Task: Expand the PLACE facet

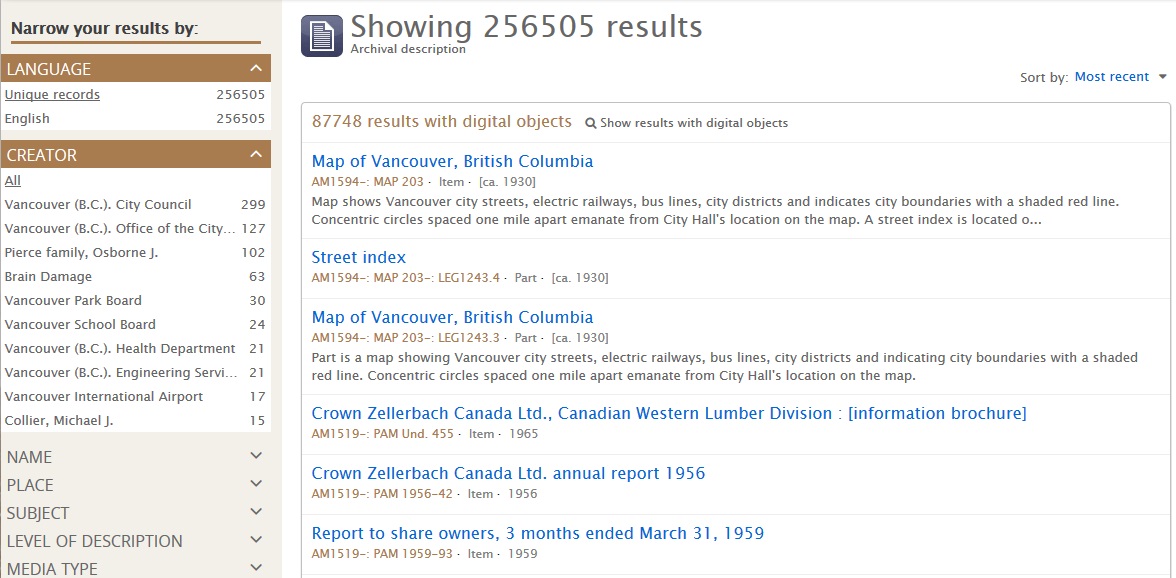Action: click(135, 485)
